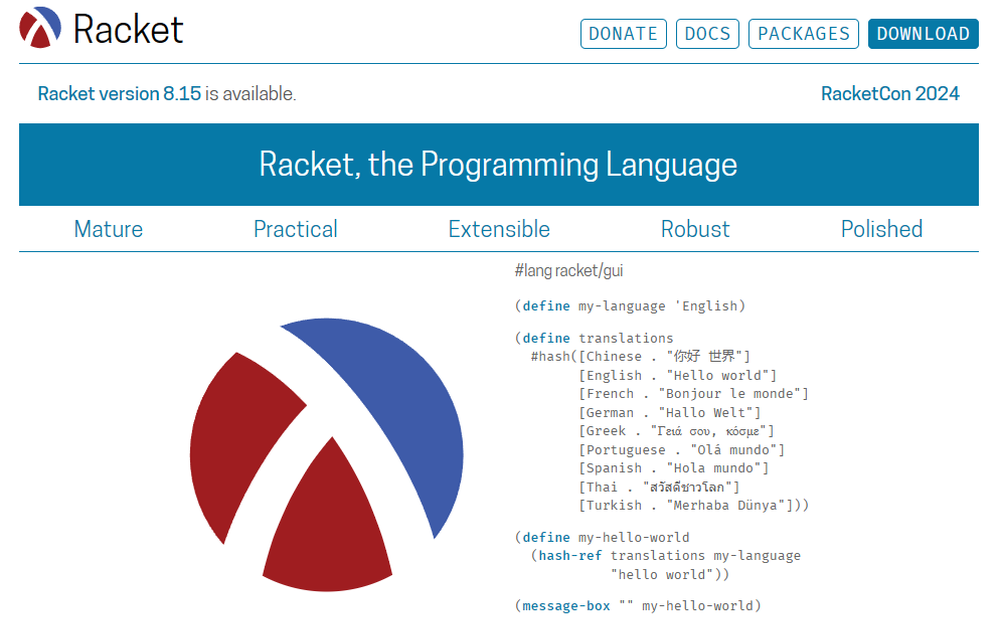Select the Robust tab
Image resolution: width=1000 pixels, height=627 pixels.
695,229
